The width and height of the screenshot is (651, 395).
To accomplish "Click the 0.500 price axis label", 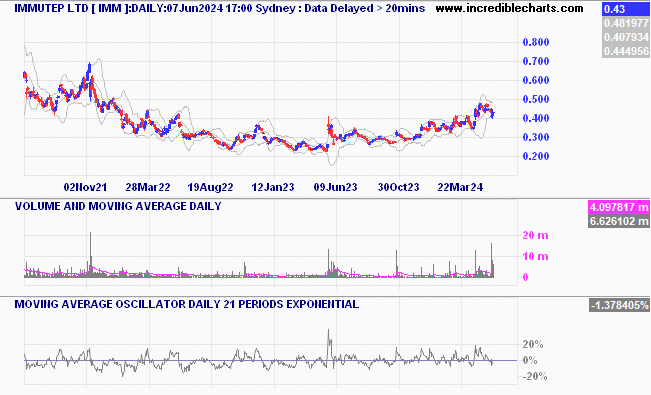I will point(536,99).
